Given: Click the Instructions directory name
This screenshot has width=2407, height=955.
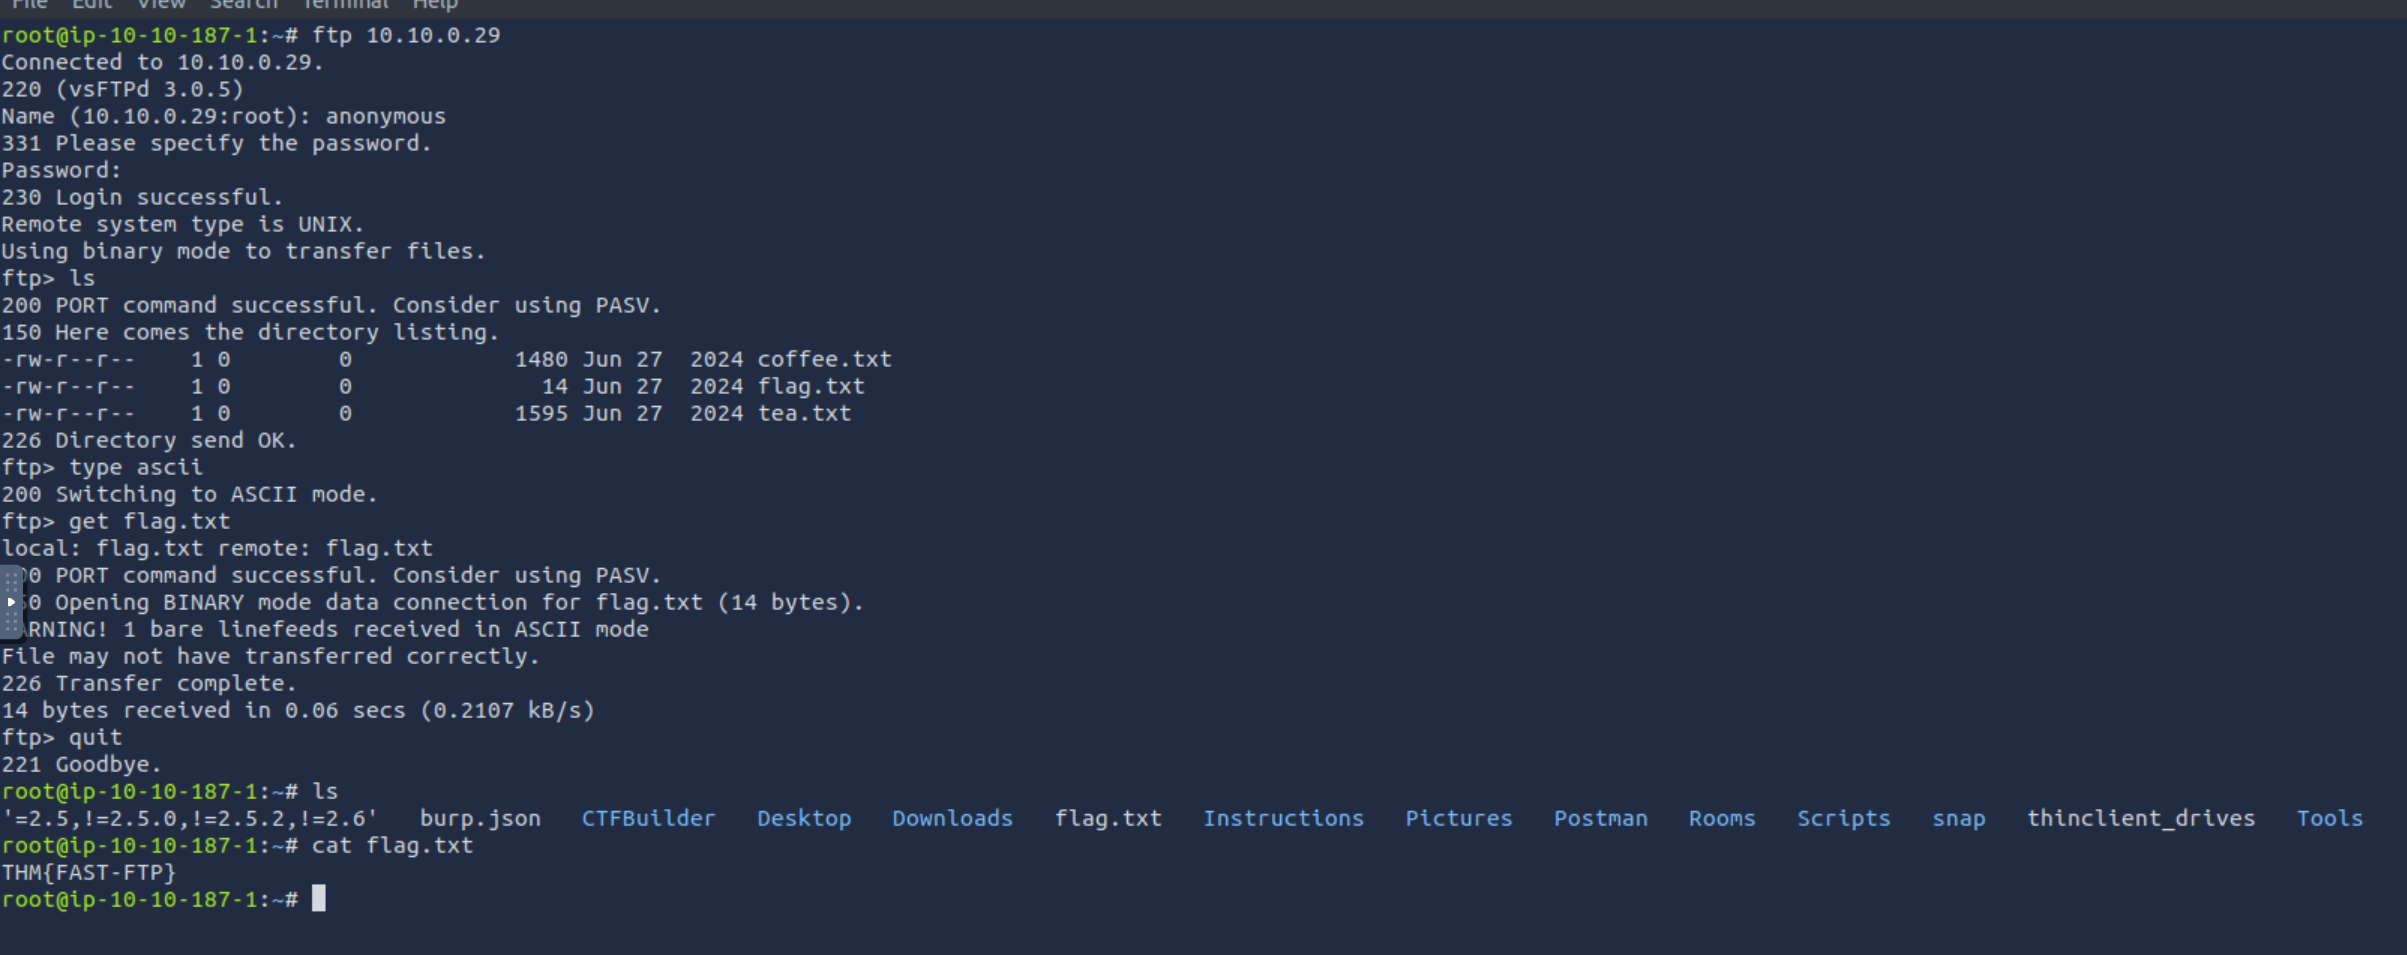Looking at the screenshot, I should [1283, 818].
